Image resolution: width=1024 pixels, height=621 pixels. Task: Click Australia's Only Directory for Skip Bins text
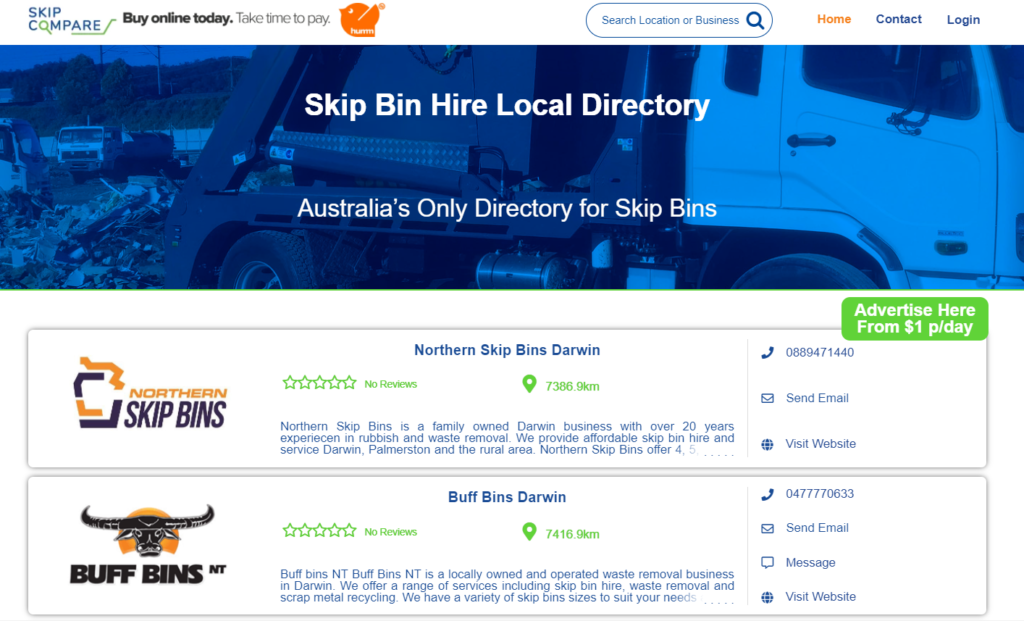[x=507, y=208]
